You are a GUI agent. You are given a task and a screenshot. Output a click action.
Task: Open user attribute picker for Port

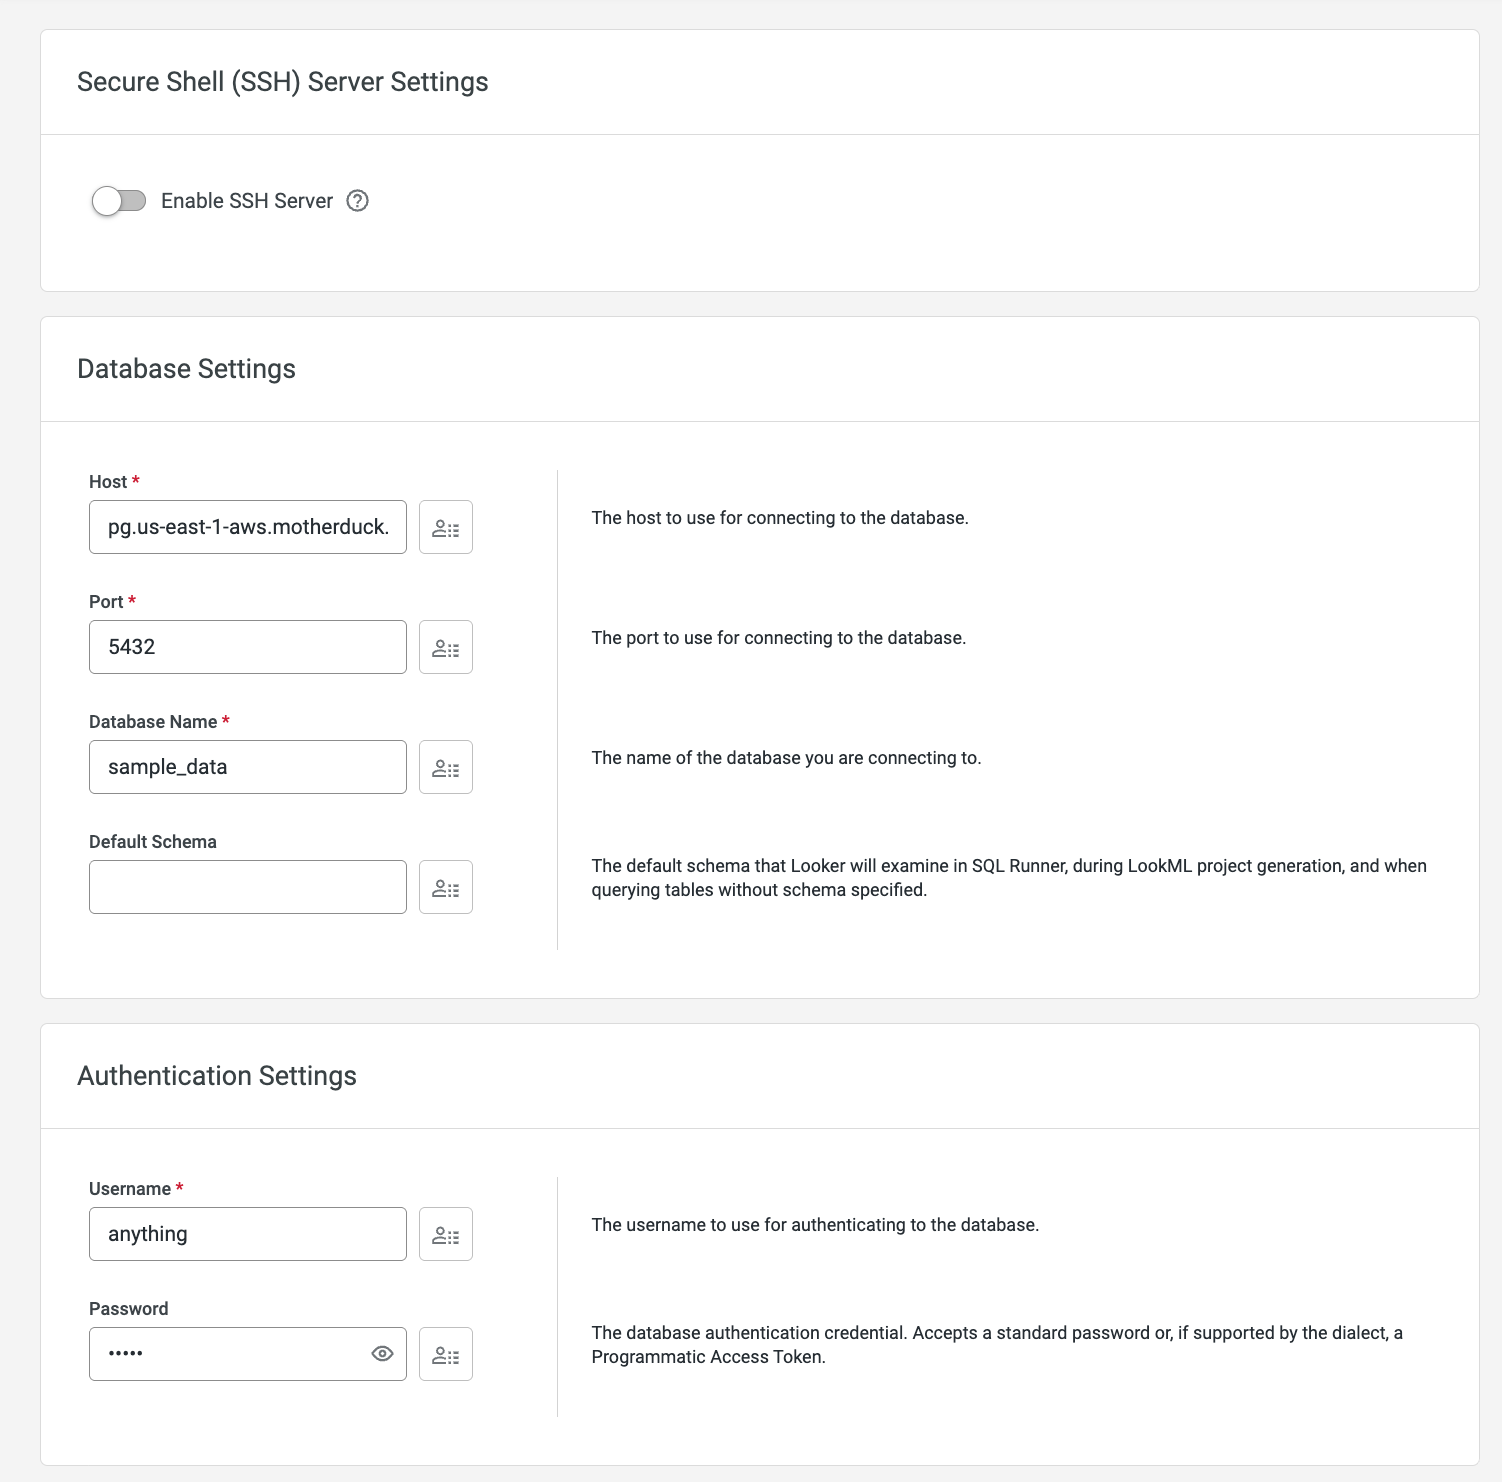pos(446,647)
